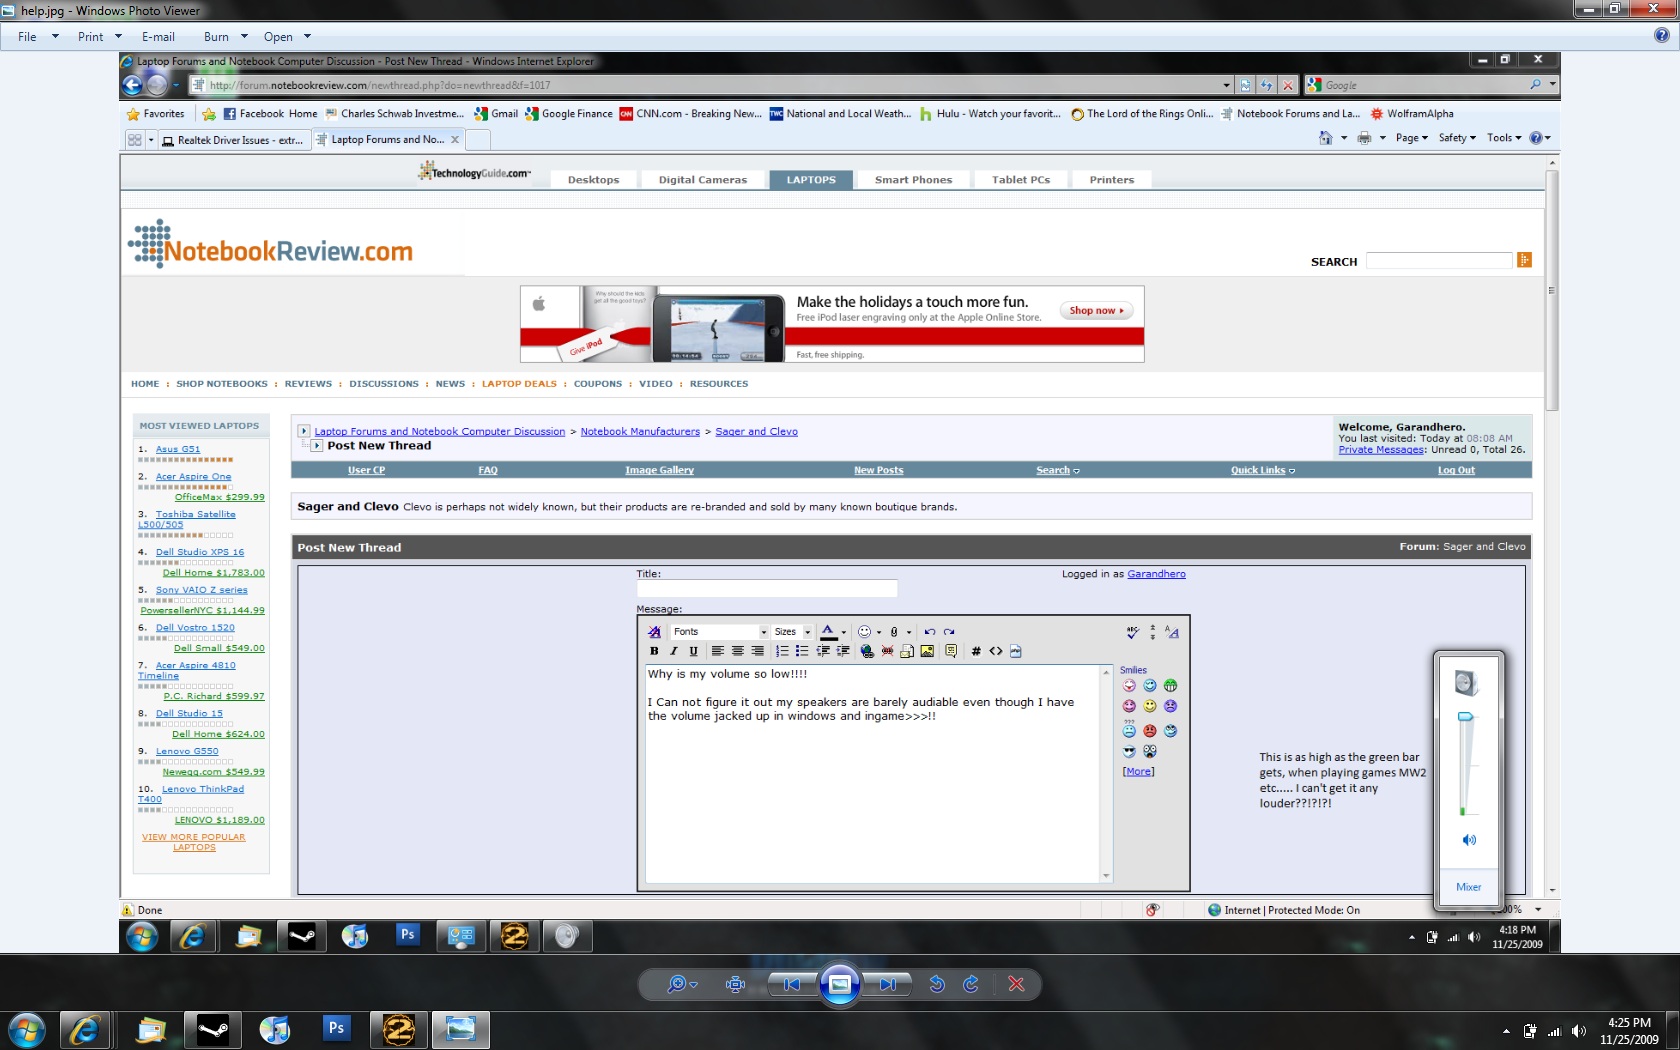Rotate the photo clockwise
Viewport: 1680px width, 1050px height.
(970, 984)
